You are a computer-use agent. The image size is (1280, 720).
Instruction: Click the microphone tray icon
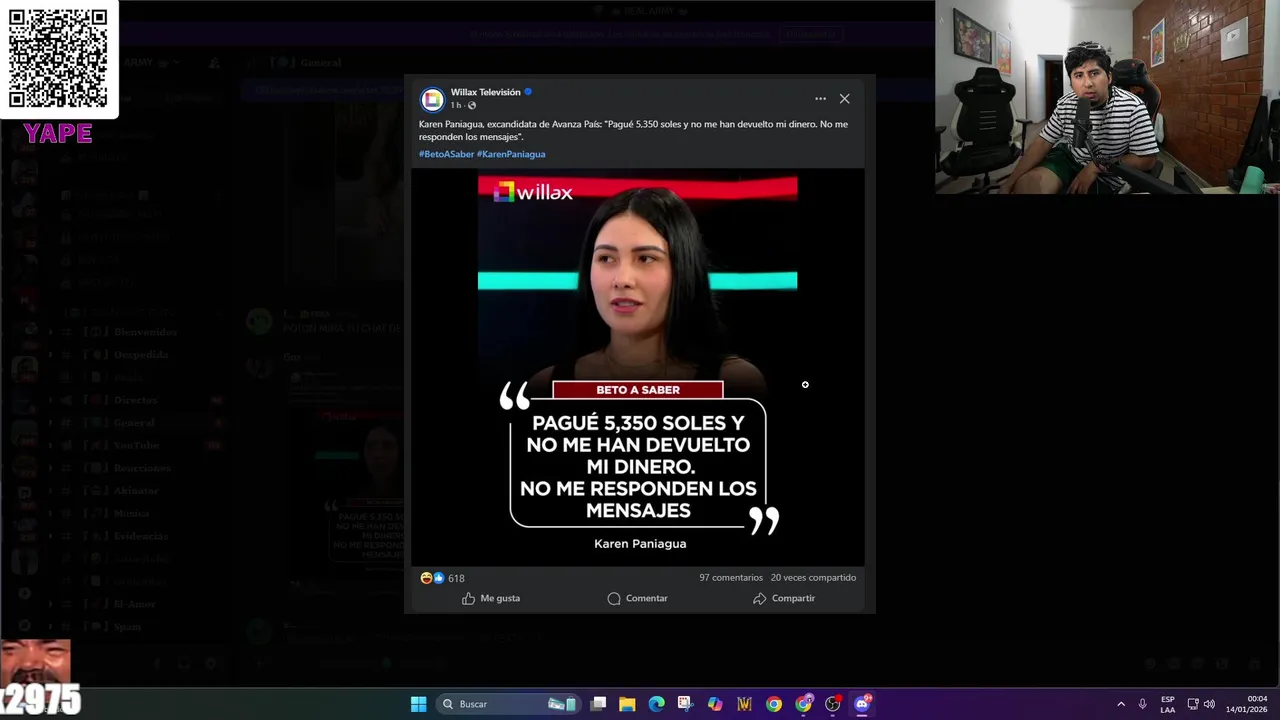(1142, 704)
